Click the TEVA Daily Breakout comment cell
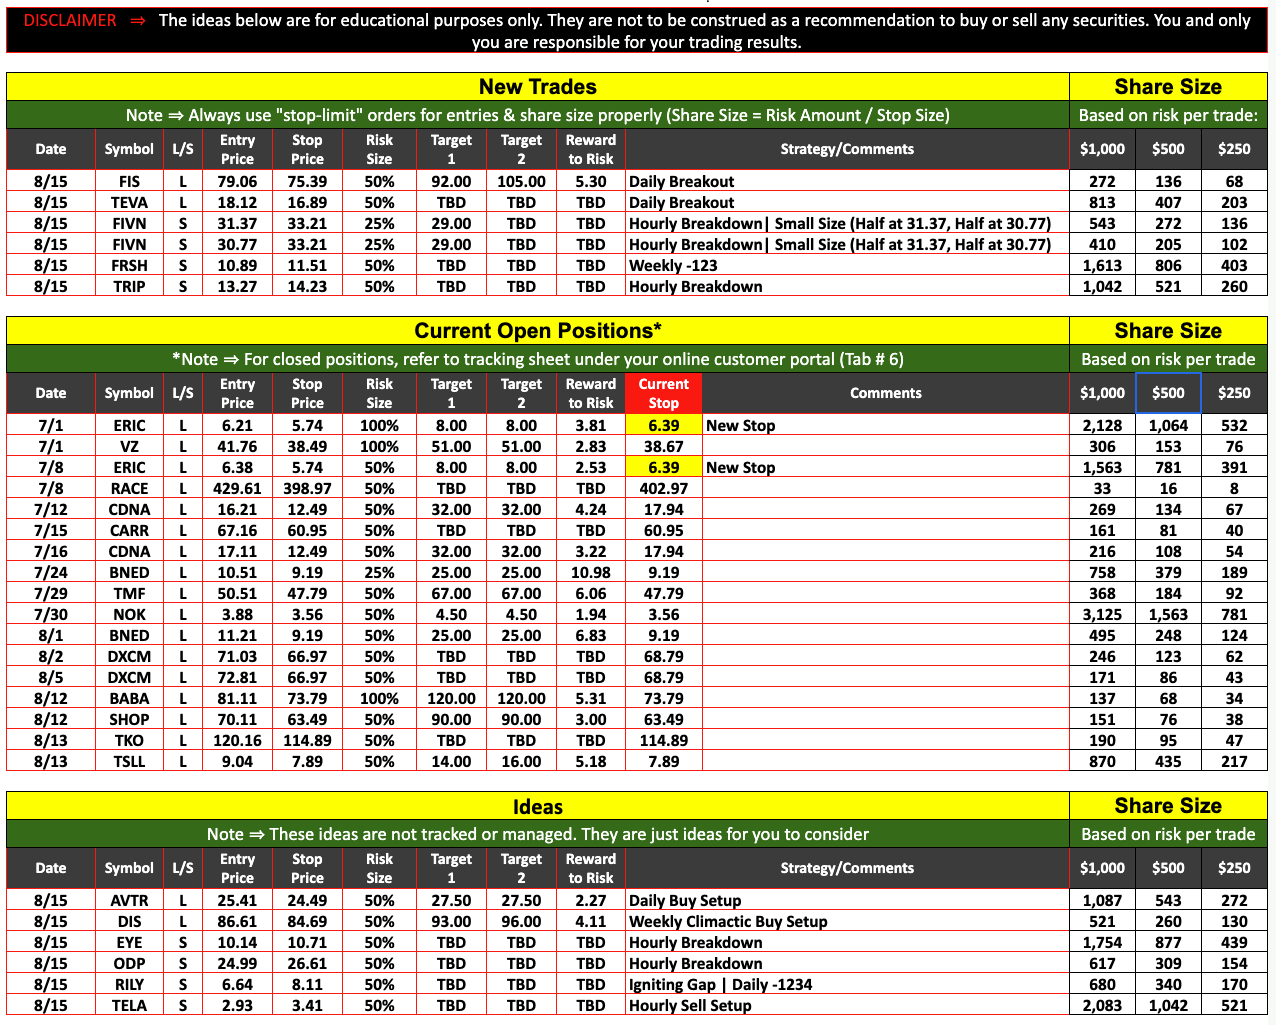This screenshot has width=1276, height=1025. (x=681, y=202)
